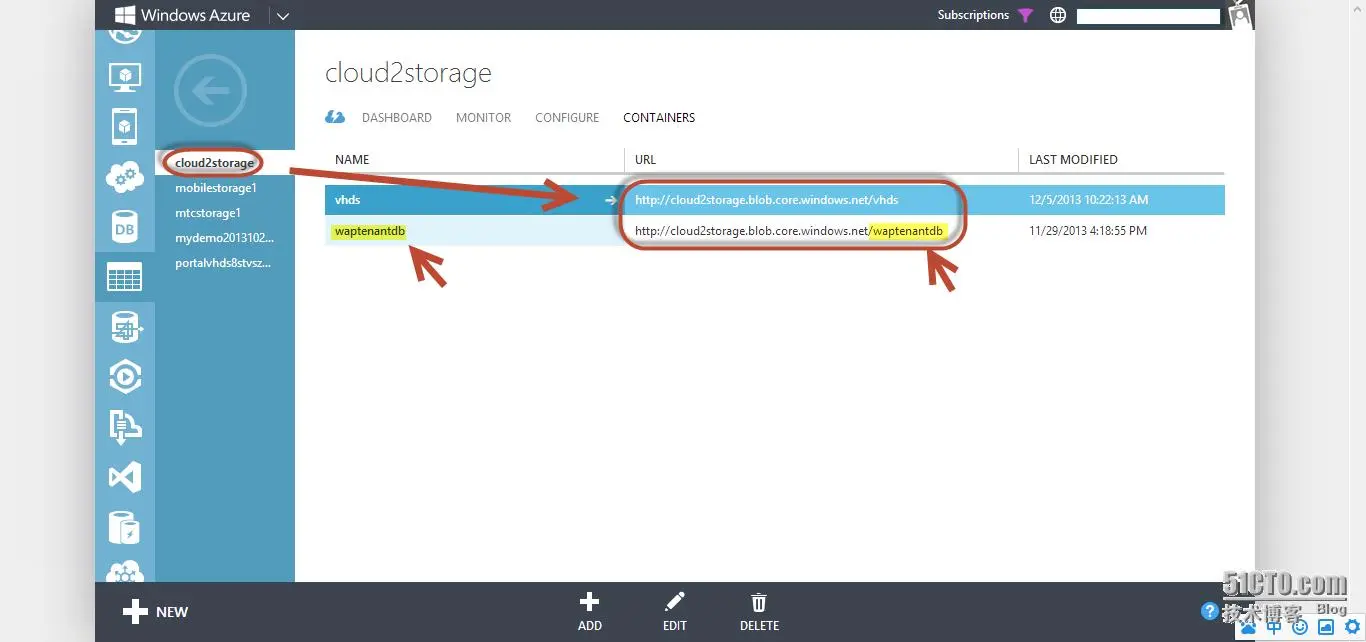This screenshot has width=1366, height=642.
Task: Select the portalvhds8stvsz... account
Action: (223, 263)
